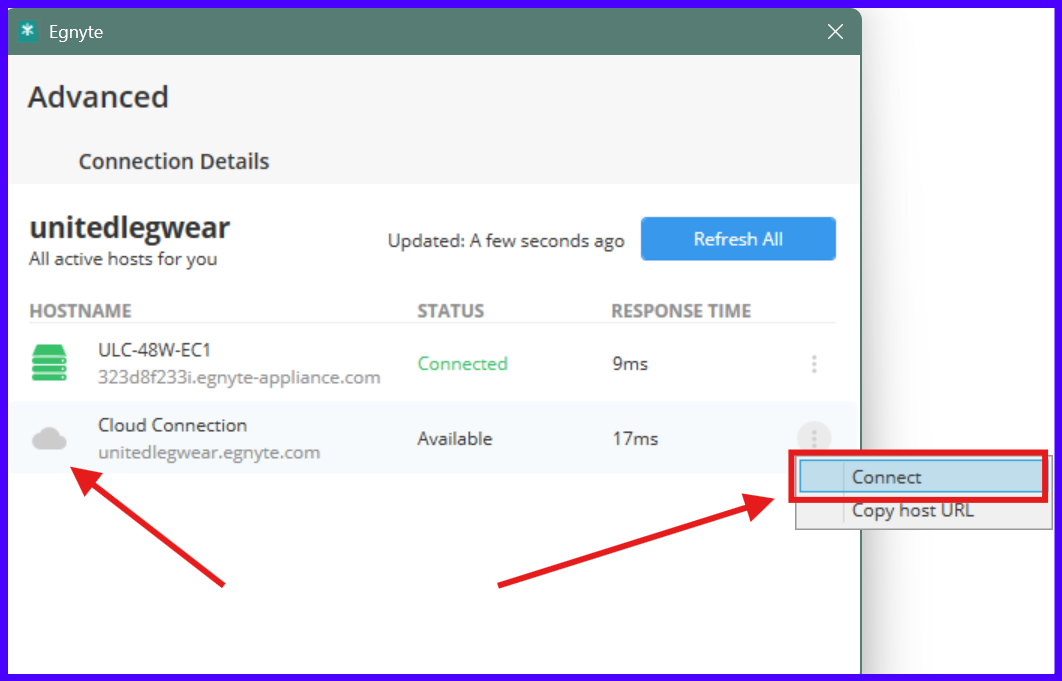Click the gray cloud icon for Cloud Connection

click(x=49, y=438)
